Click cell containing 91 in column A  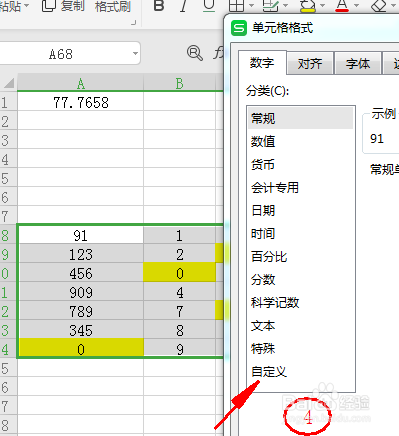tap(80, 235)
